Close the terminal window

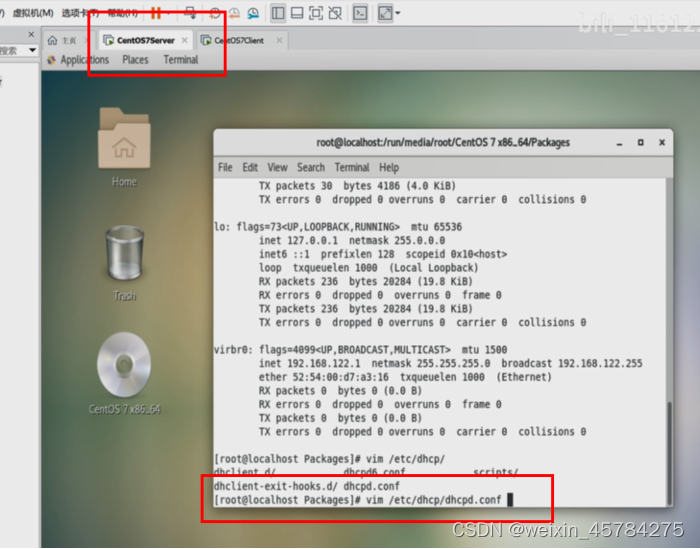click(662, 142)
